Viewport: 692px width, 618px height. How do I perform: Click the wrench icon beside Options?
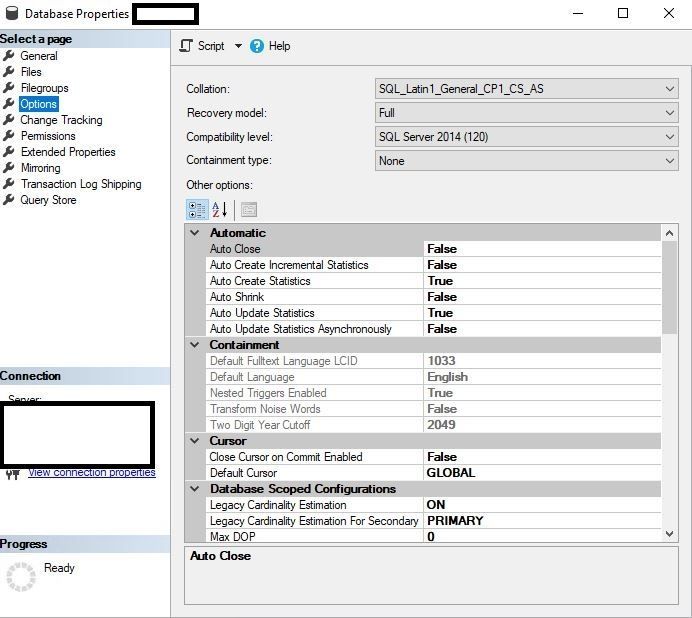coord(9,104)
